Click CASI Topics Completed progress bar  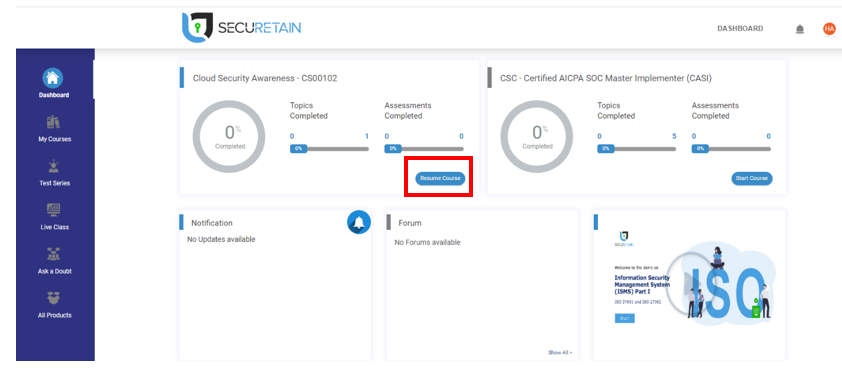point(636,149)
